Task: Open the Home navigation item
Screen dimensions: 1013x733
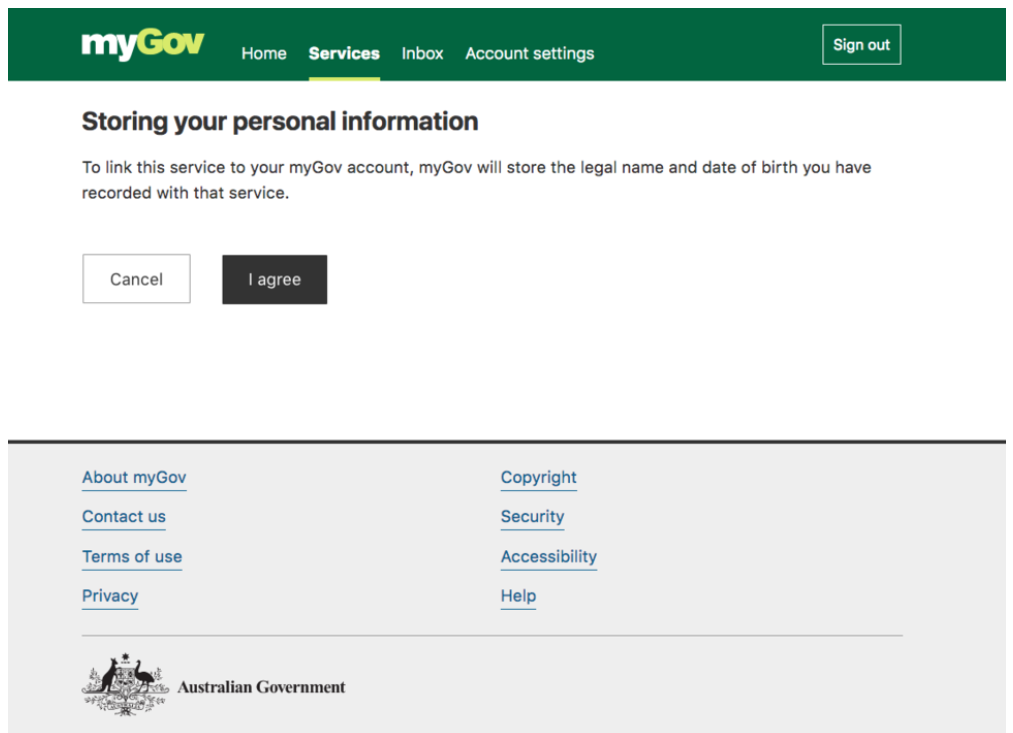Action: [x=264, y=54]
